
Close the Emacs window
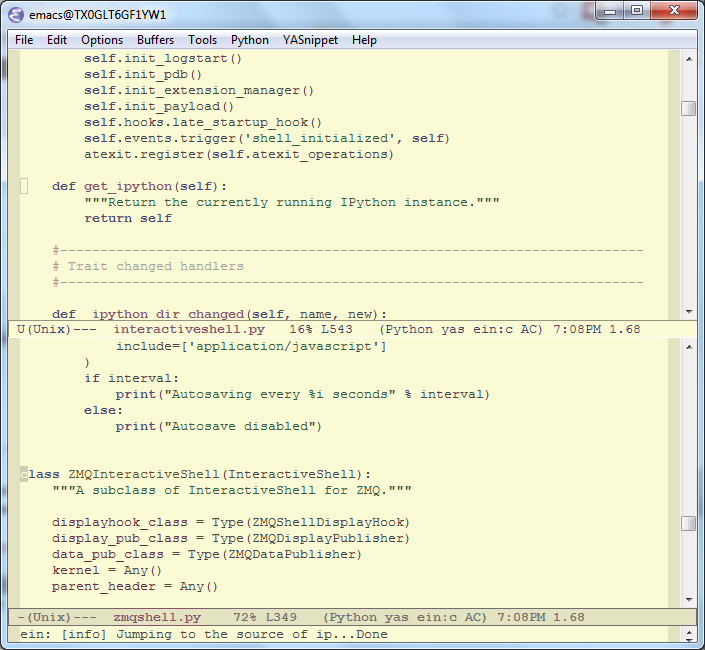(x=674, y=11)
